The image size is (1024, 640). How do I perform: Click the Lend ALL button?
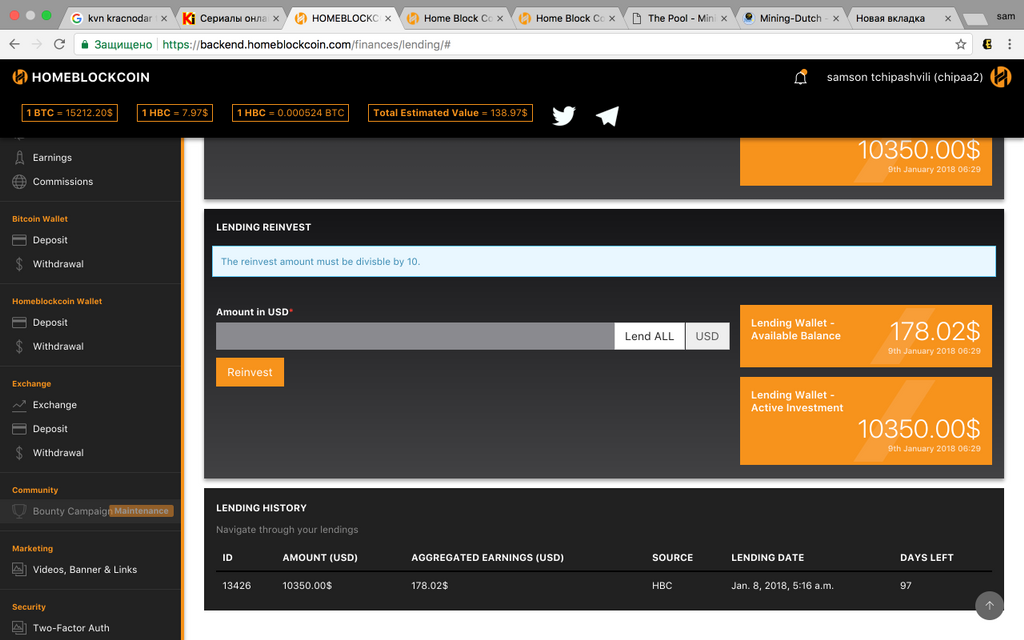click(649, 336)
